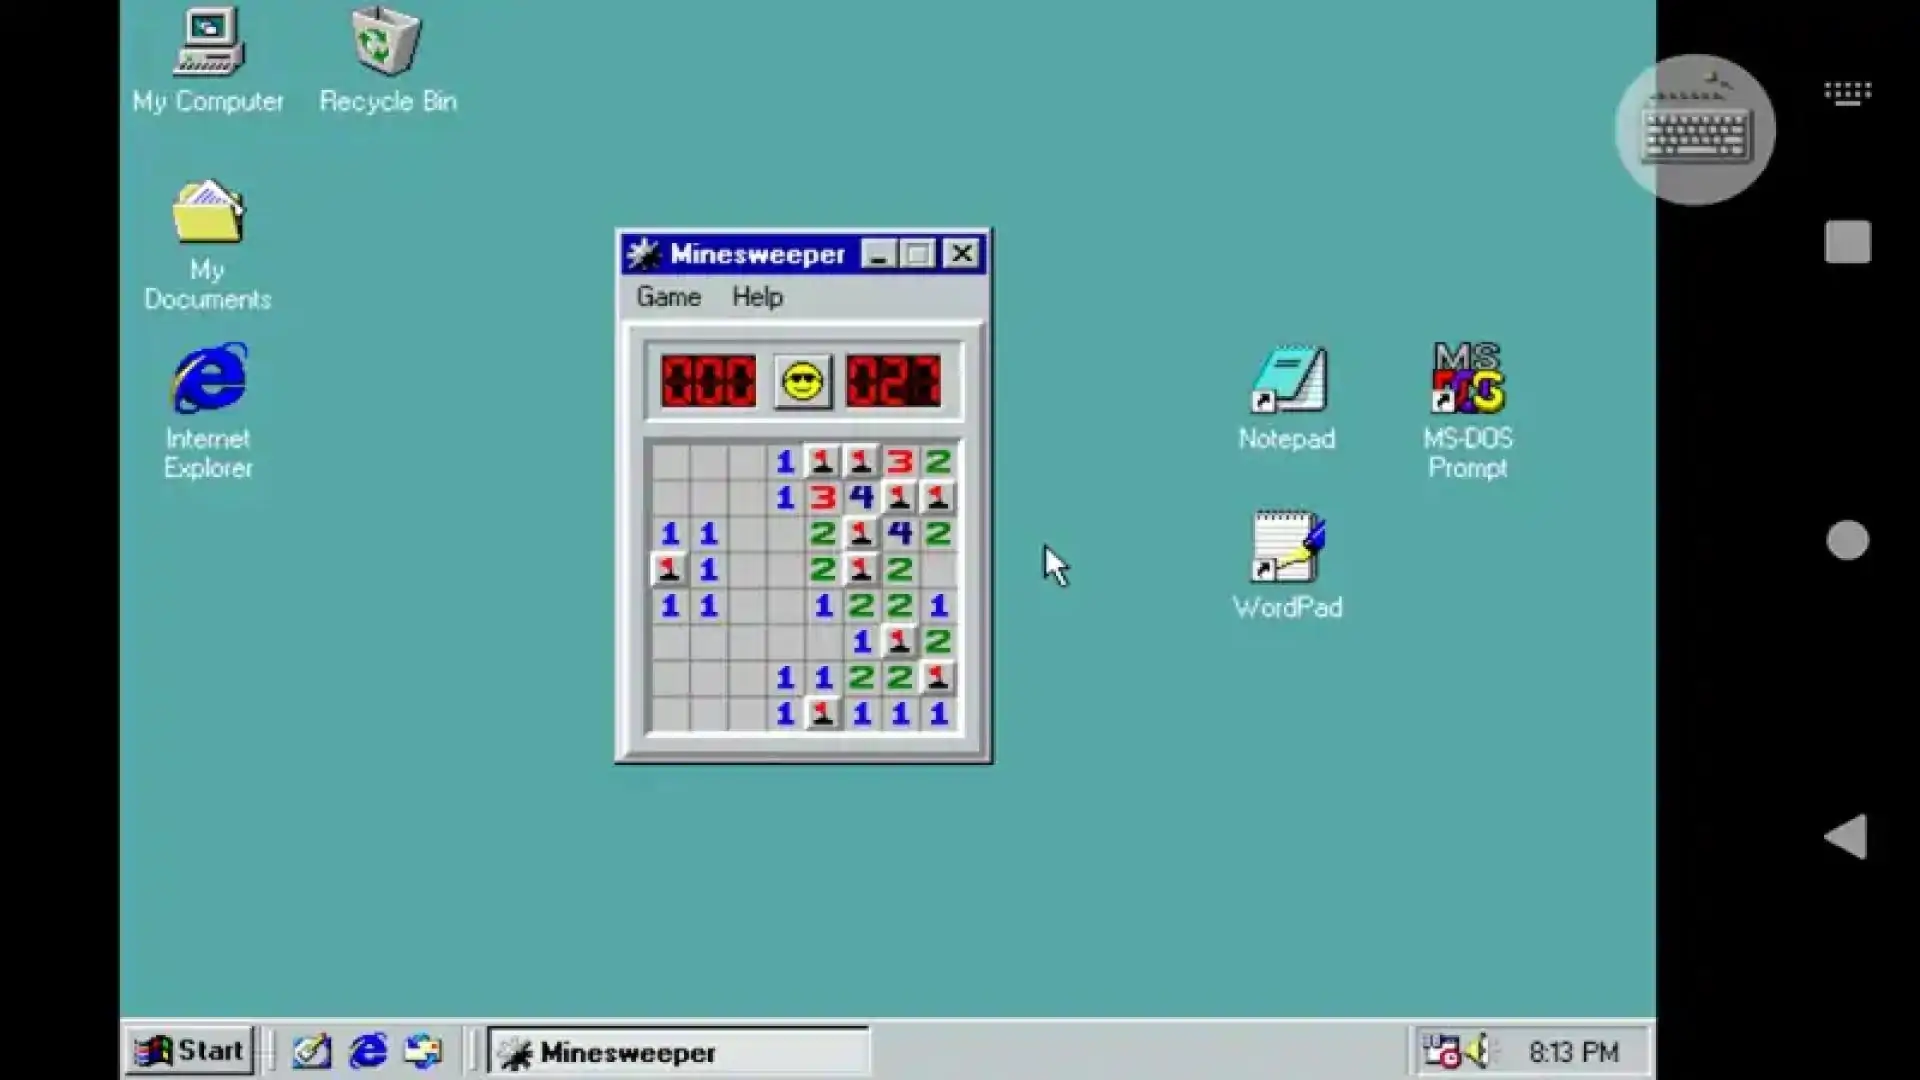1920x1080 pixels.
Task: Click the display settings tray icon
Action: pyautogui.click(x=1440, y=1051)
